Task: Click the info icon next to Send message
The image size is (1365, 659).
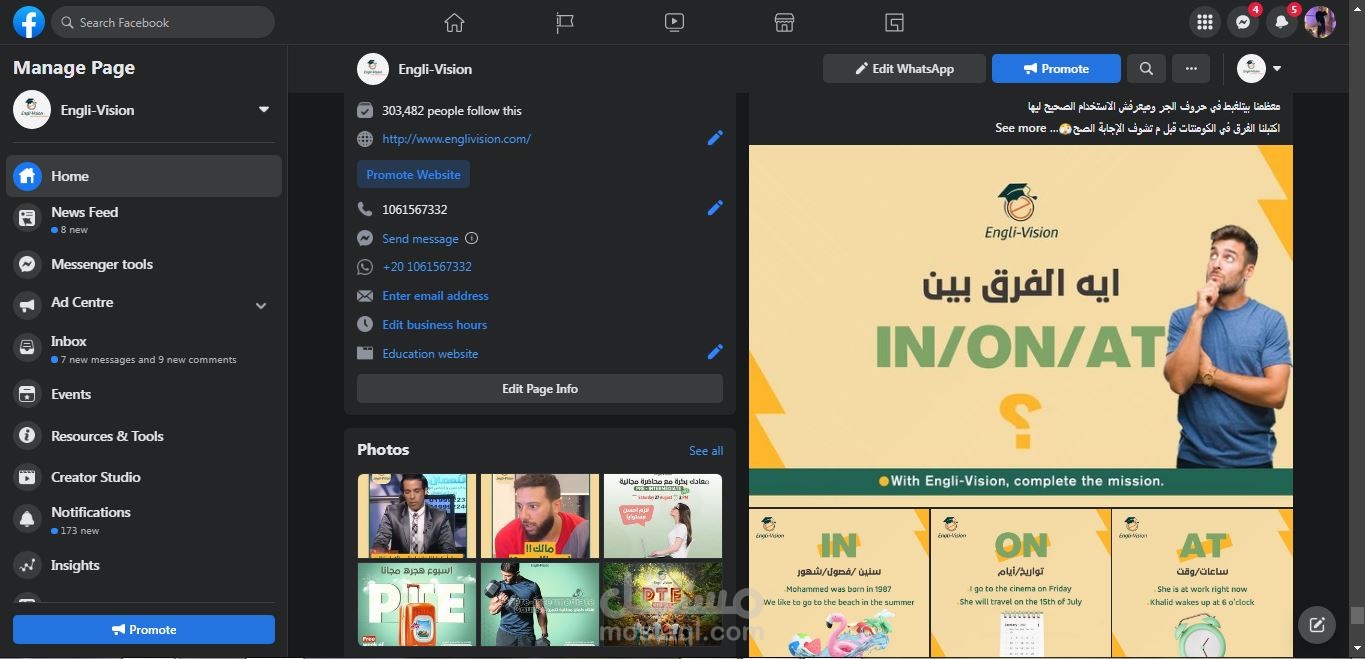Action: point(472,238)
